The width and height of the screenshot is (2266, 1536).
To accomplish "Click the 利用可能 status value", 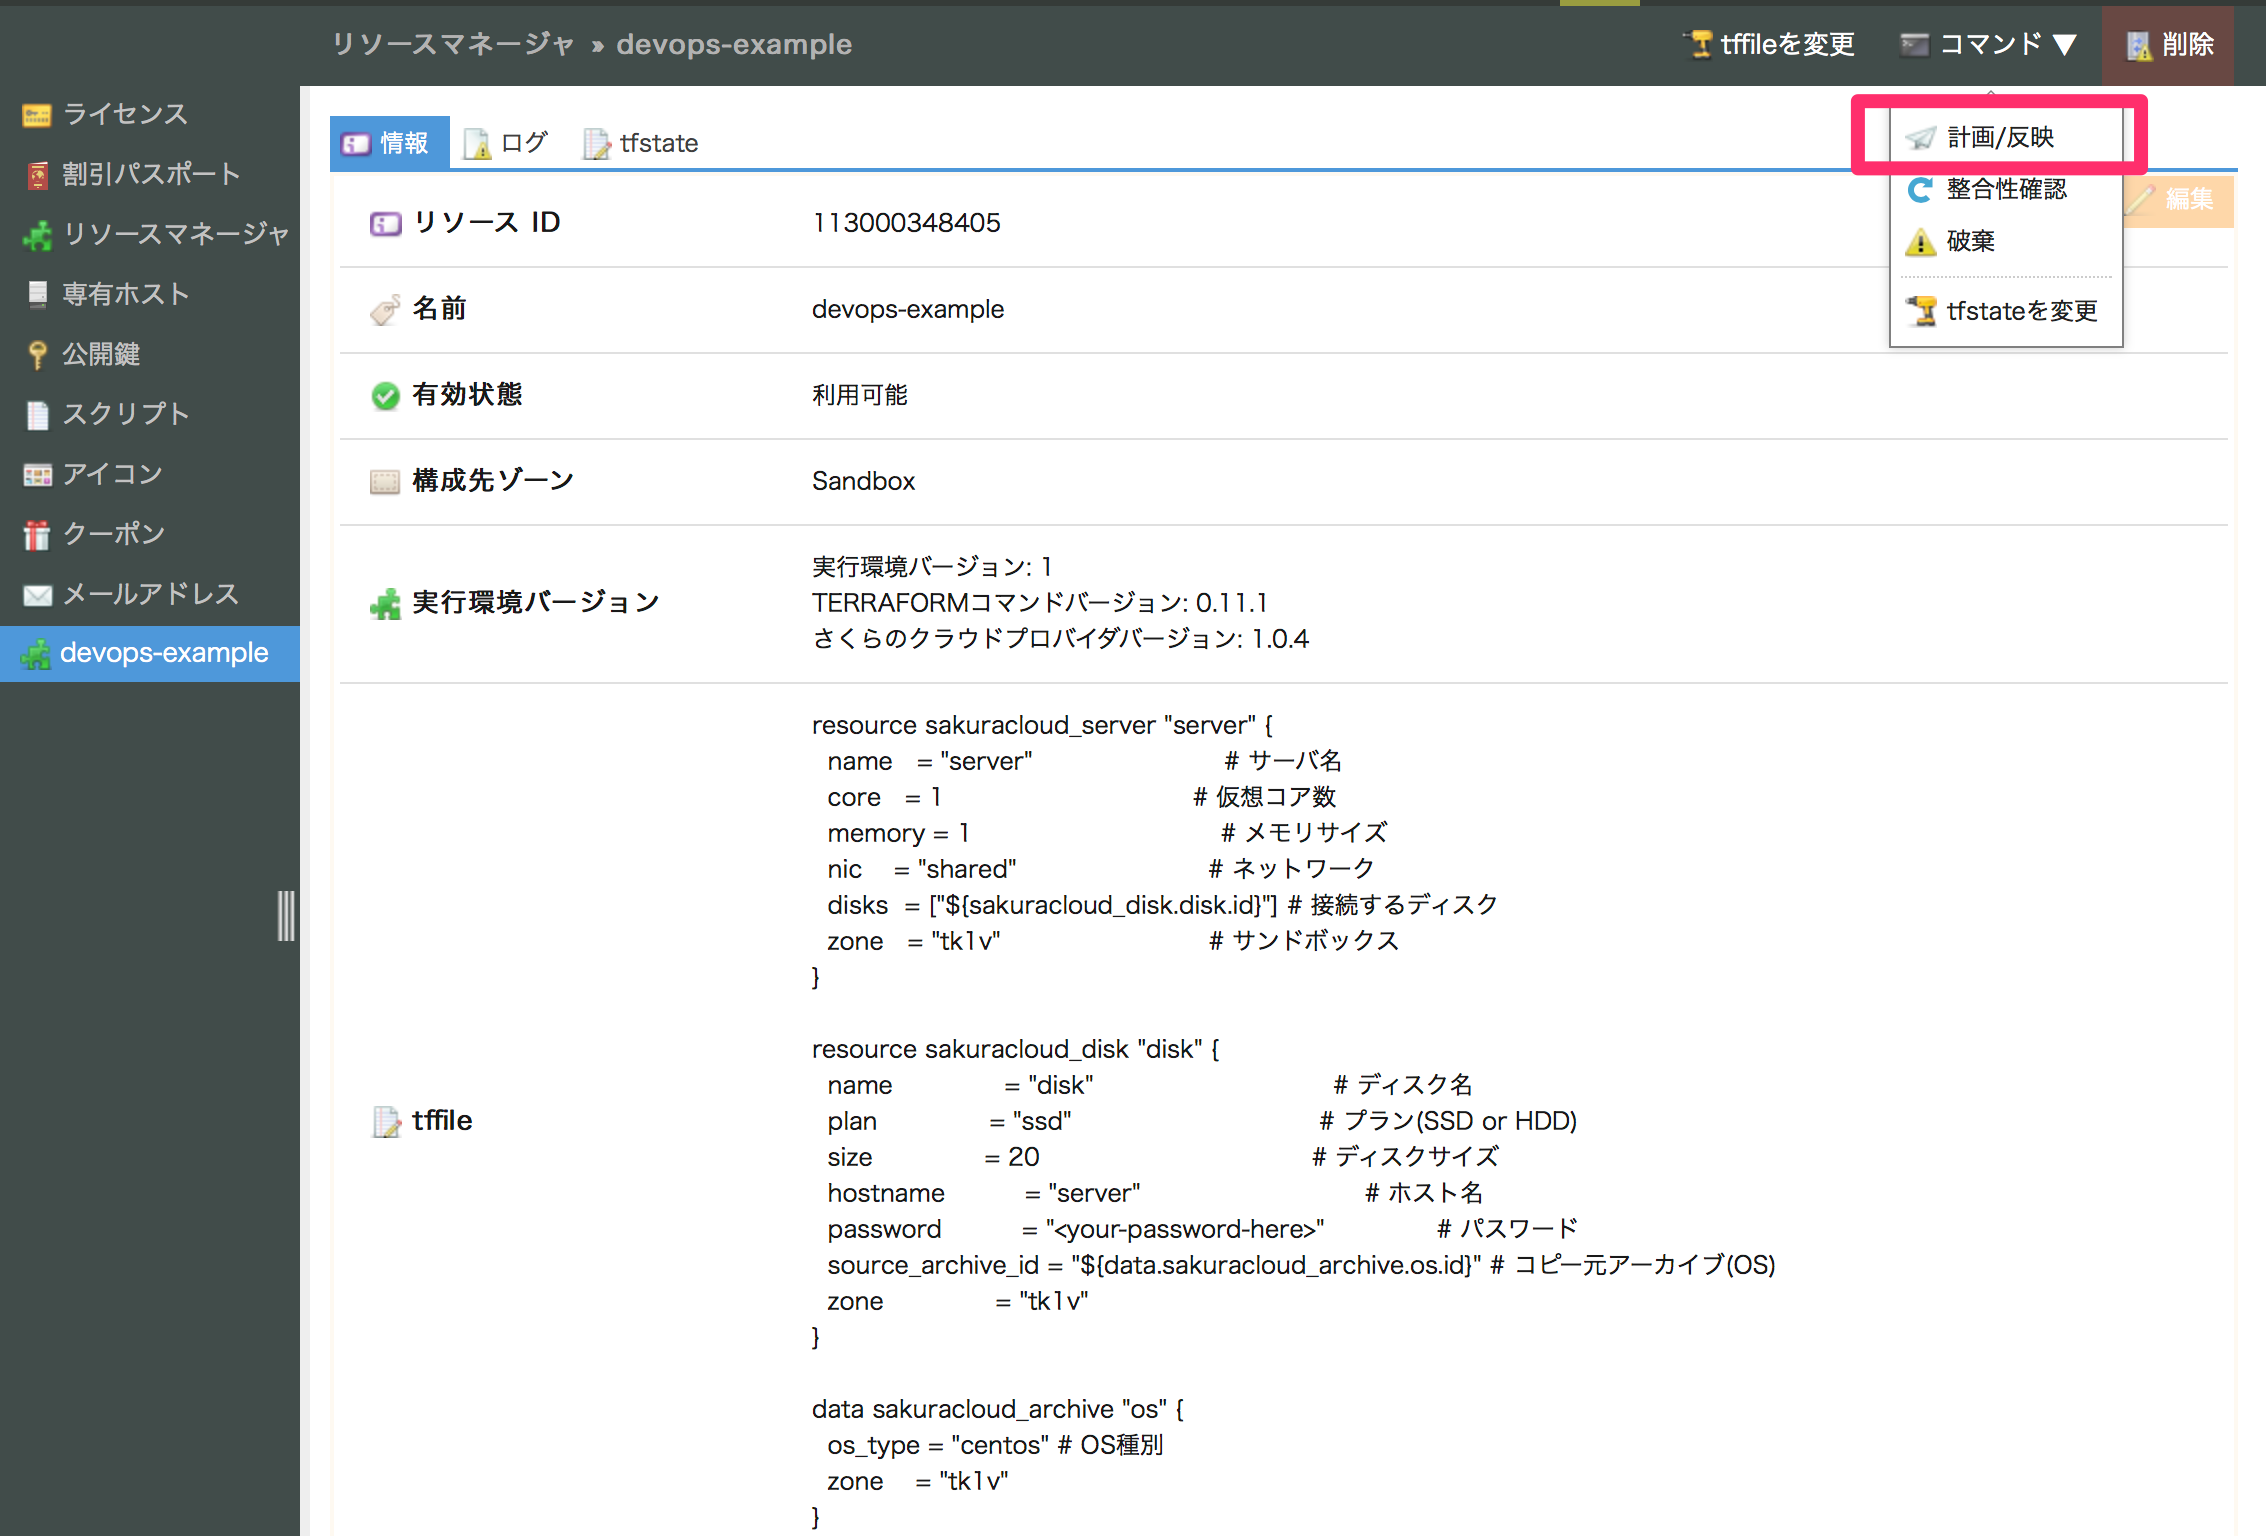I will point(860,396).
